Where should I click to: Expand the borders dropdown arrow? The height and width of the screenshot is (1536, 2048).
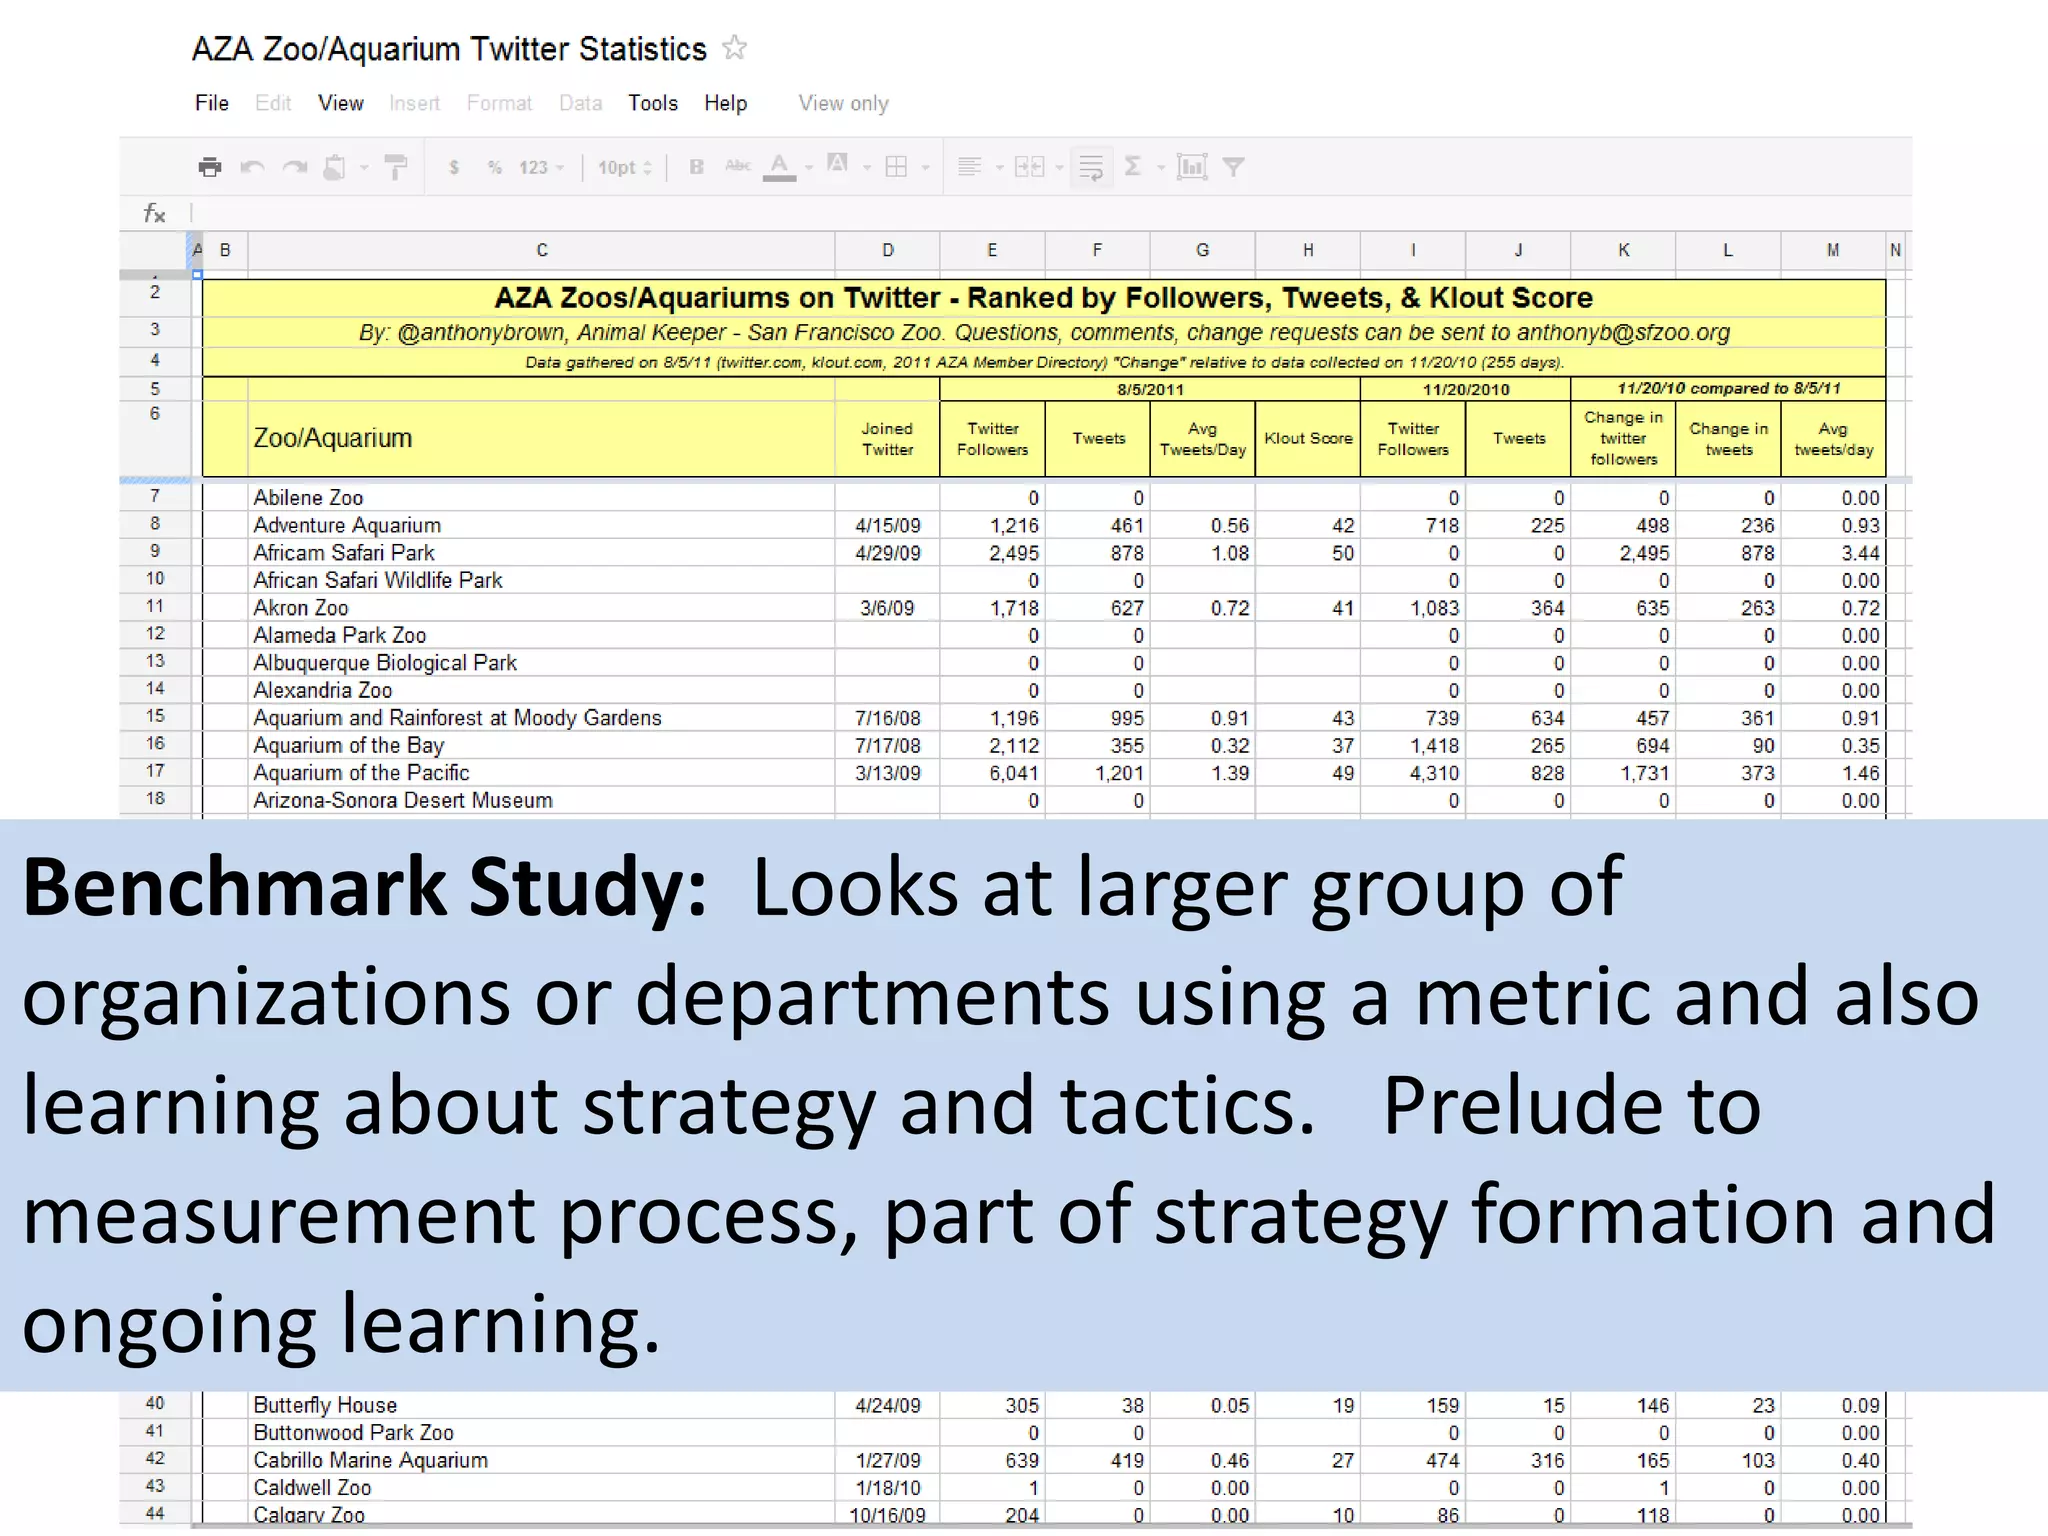[925, 168]
